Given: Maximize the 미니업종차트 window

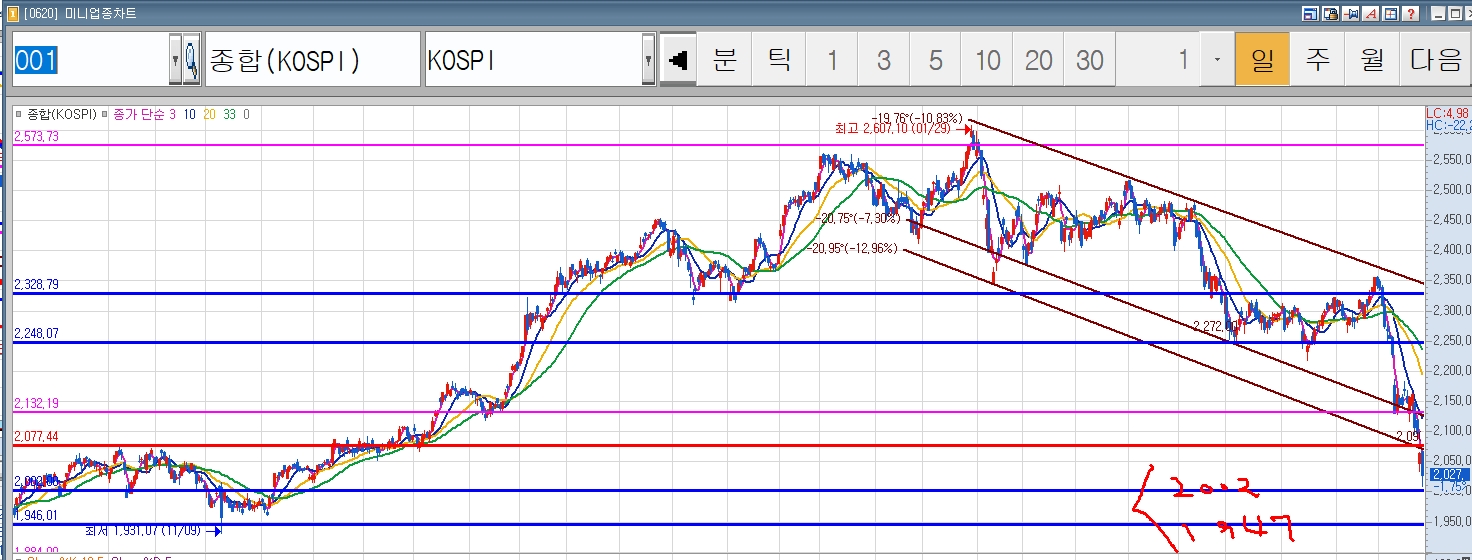Looking at the screenshot, I should tap(1455, 14).
